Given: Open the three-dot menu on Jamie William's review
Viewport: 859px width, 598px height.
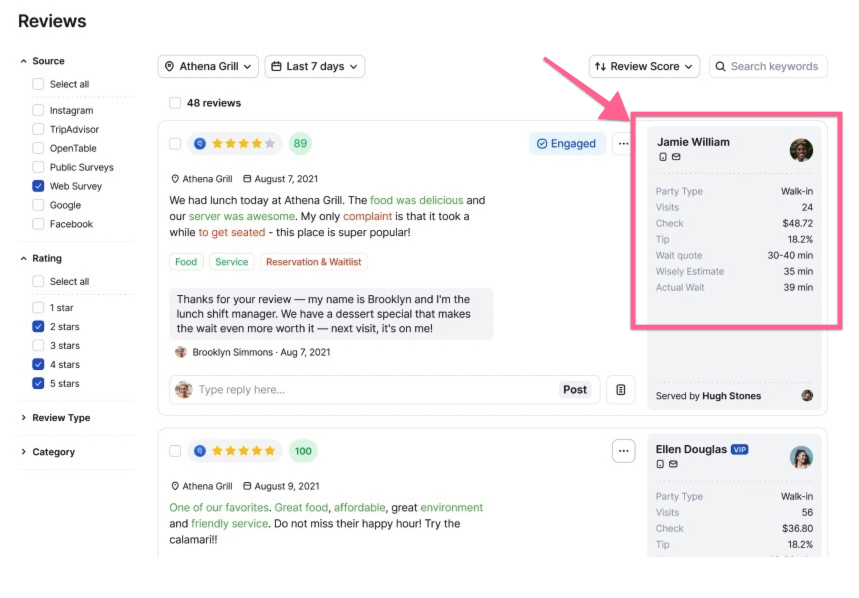Looking at the screenshot, I should pyautogui.click(x=623, y=143).
